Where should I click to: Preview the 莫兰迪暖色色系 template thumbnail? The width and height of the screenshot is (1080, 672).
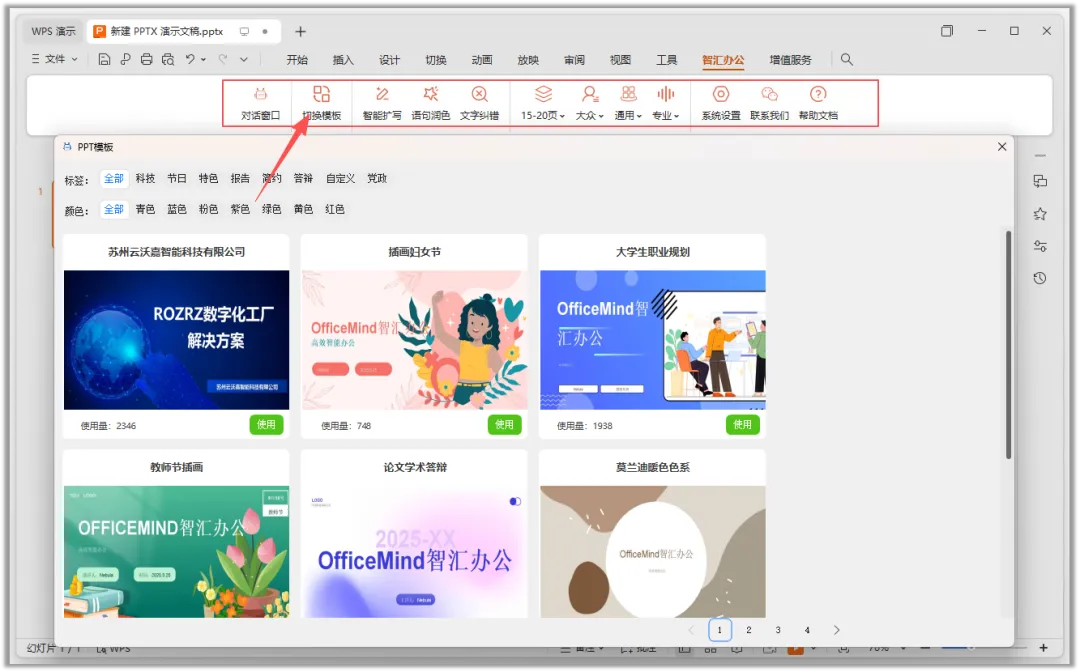pyautogui.click(x=652, y=552)
